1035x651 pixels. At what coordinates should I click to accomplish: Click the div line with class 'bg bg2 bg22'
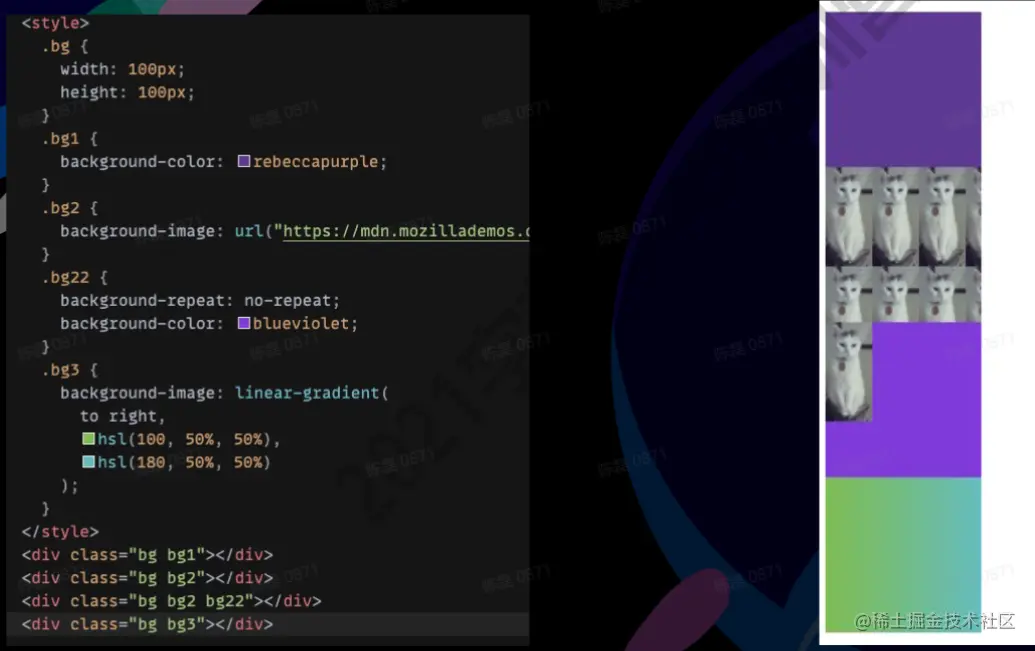[x=172, y=601]
